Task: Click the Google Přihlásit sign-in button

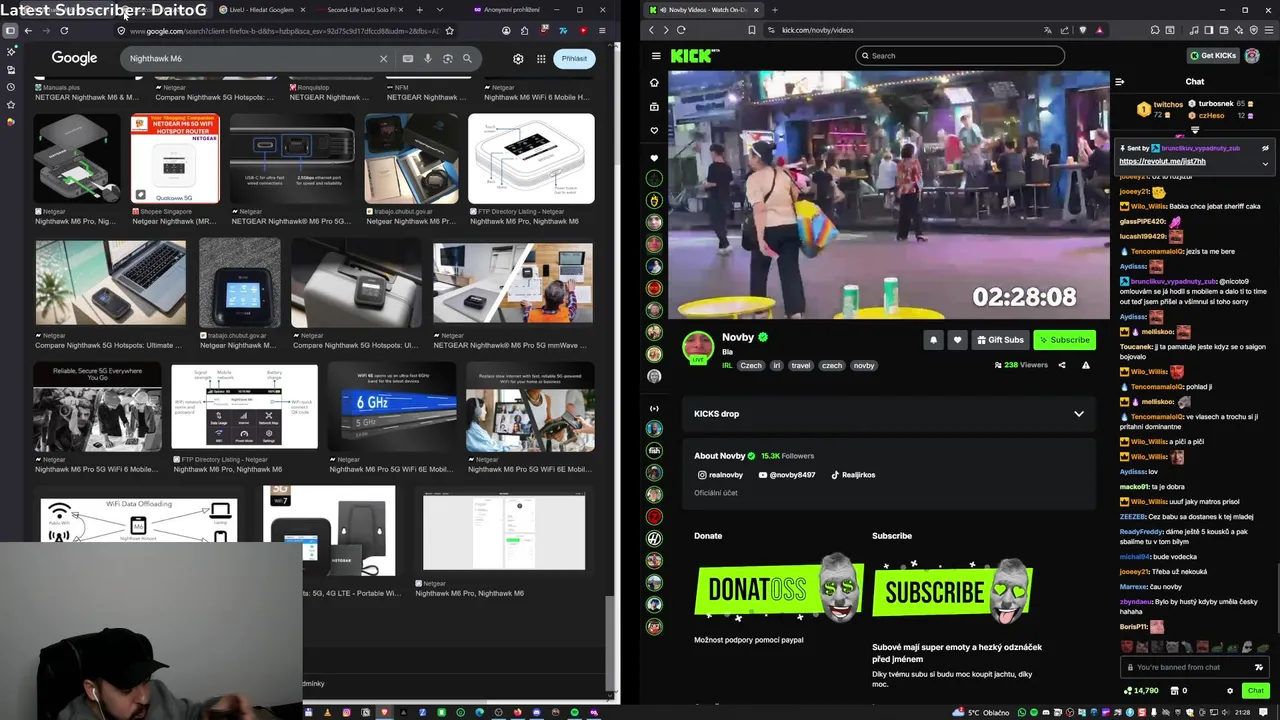Action: click(574, 59)
